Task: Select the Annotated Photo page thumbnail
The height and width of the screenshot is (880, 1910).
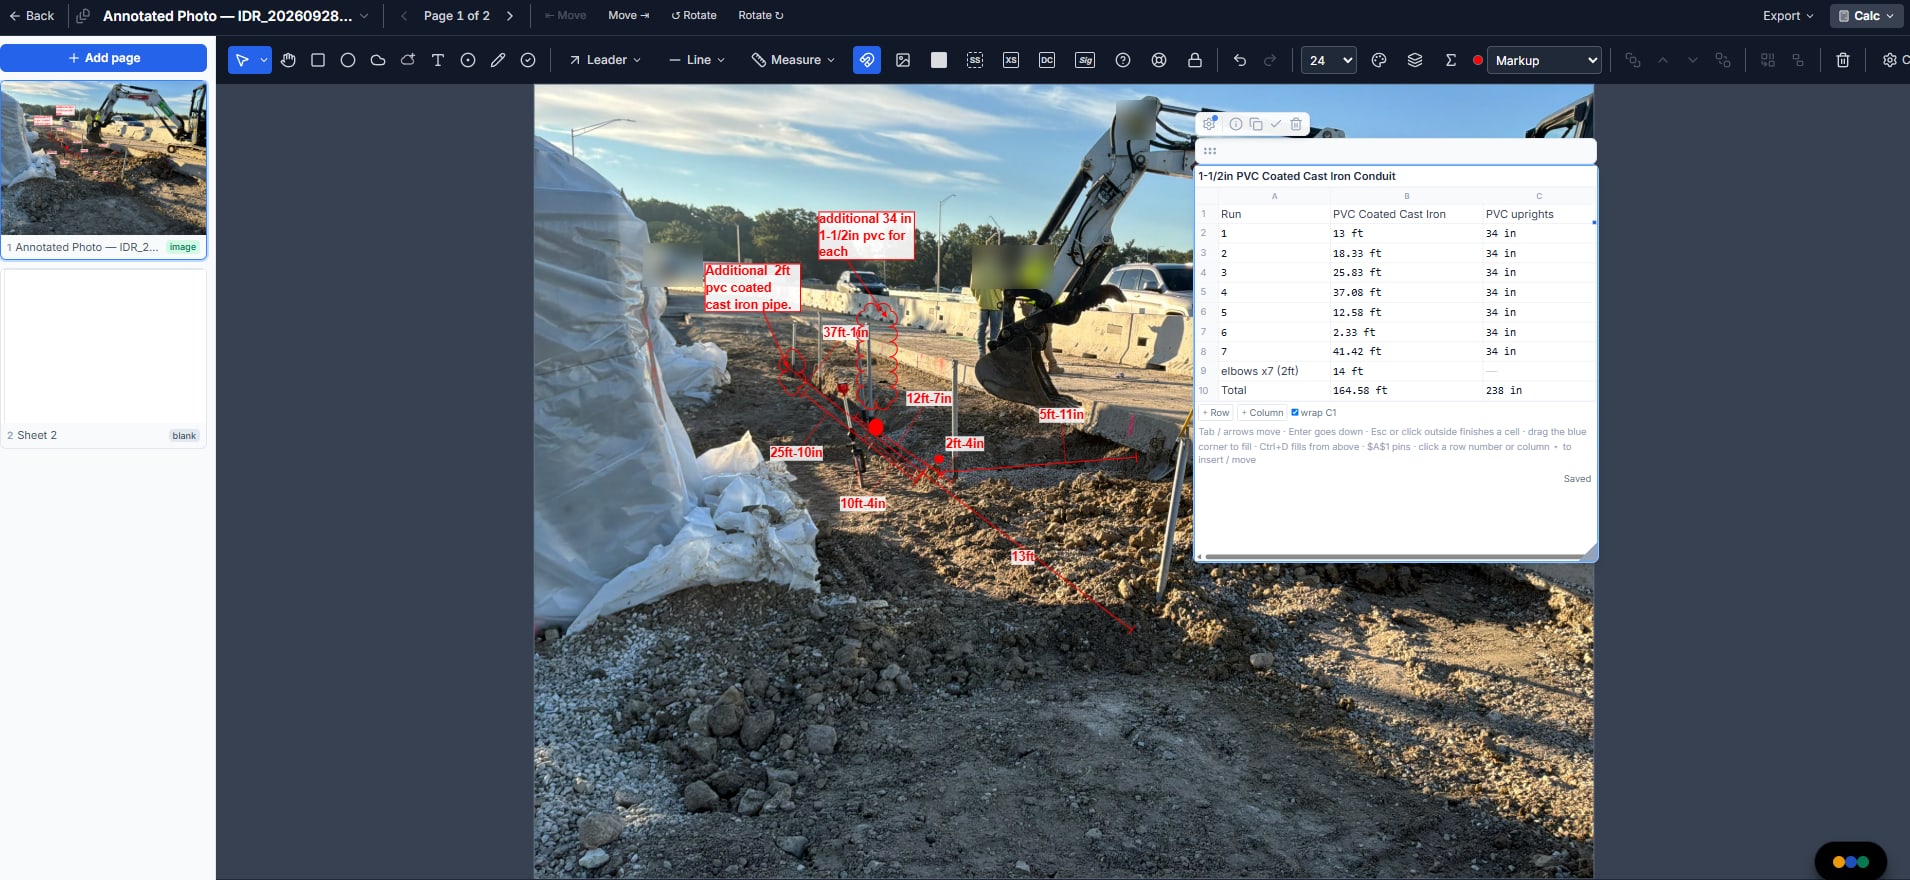Action: (104, 168)
